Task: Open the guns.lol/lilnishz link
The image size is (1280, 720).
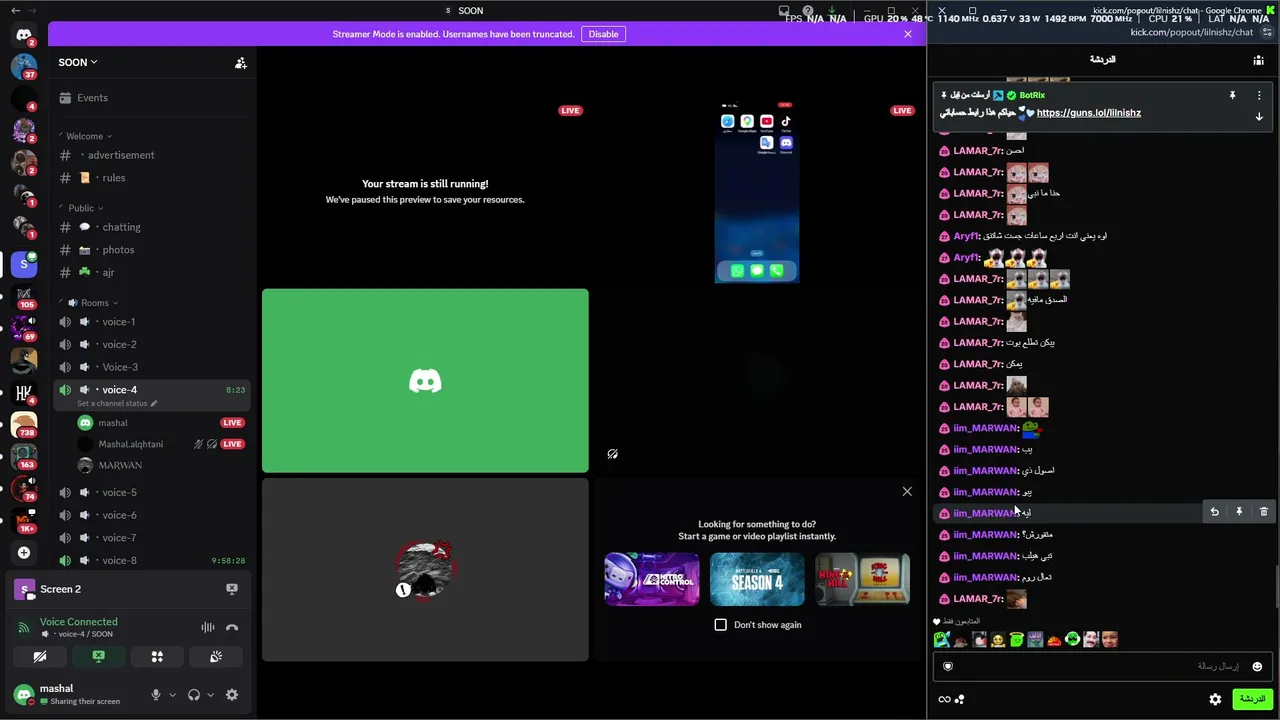Action: 1089,113
